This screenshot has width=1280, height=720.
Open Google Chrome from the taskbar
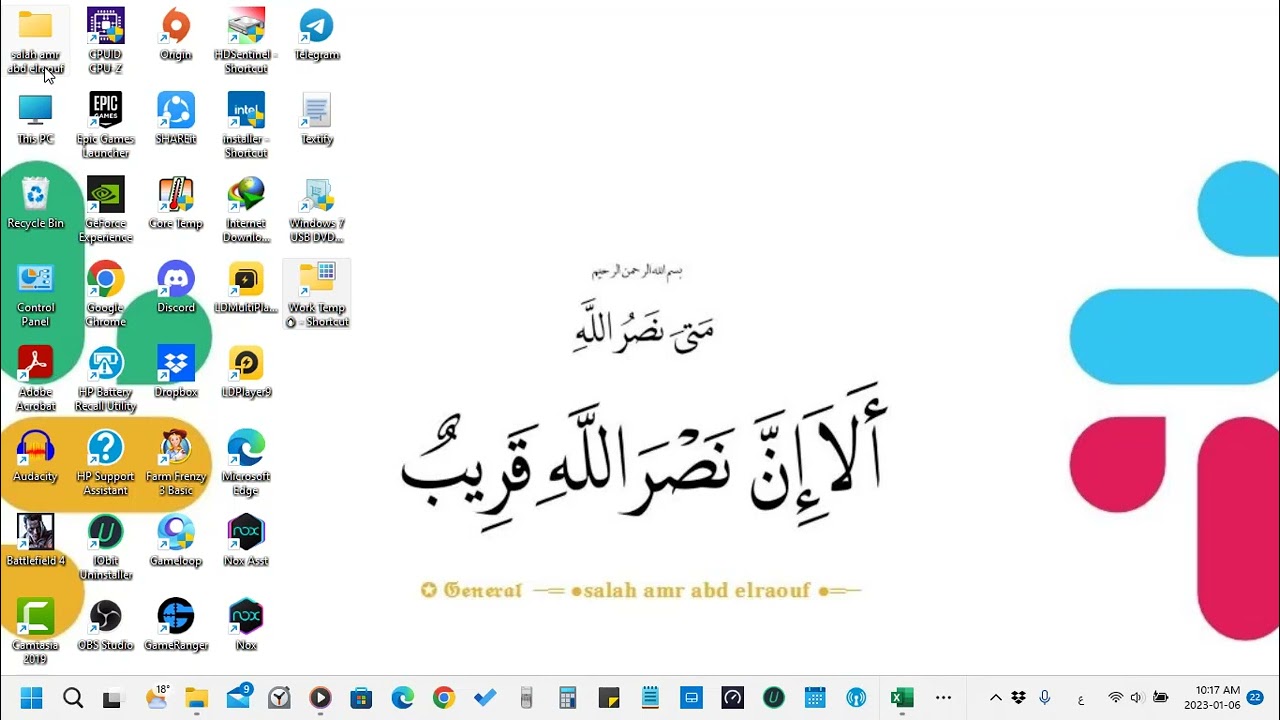444,698
